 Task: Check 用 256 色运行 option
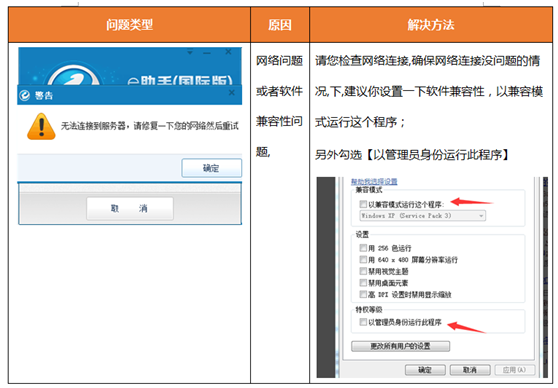(363, 248)
